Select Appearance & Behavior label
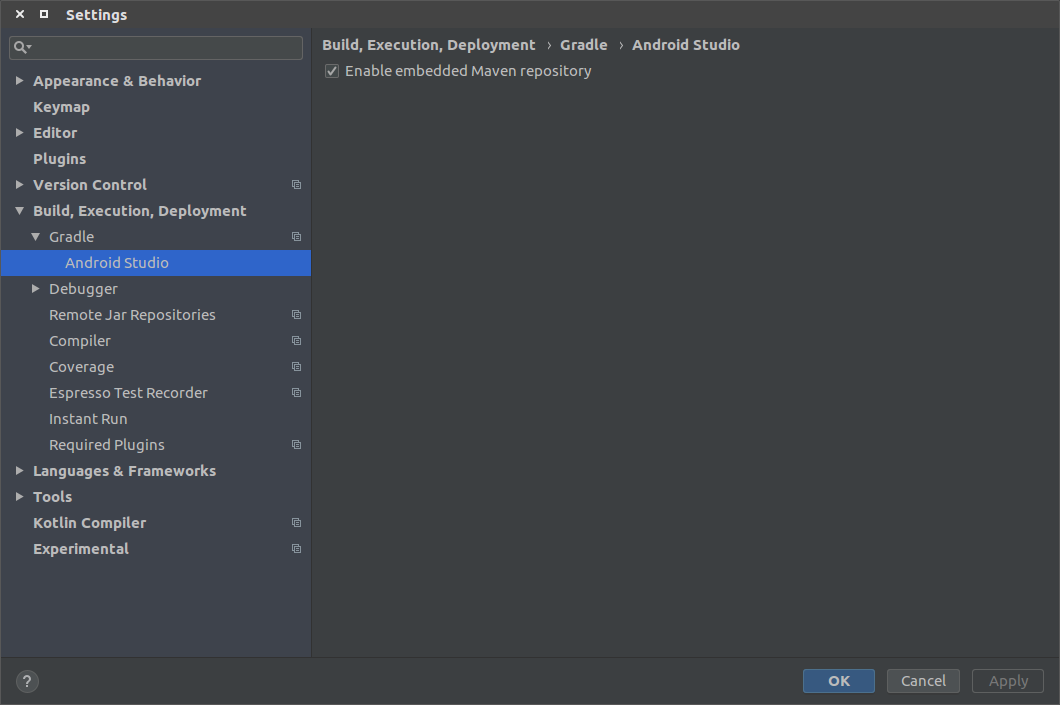 (117, 81)
